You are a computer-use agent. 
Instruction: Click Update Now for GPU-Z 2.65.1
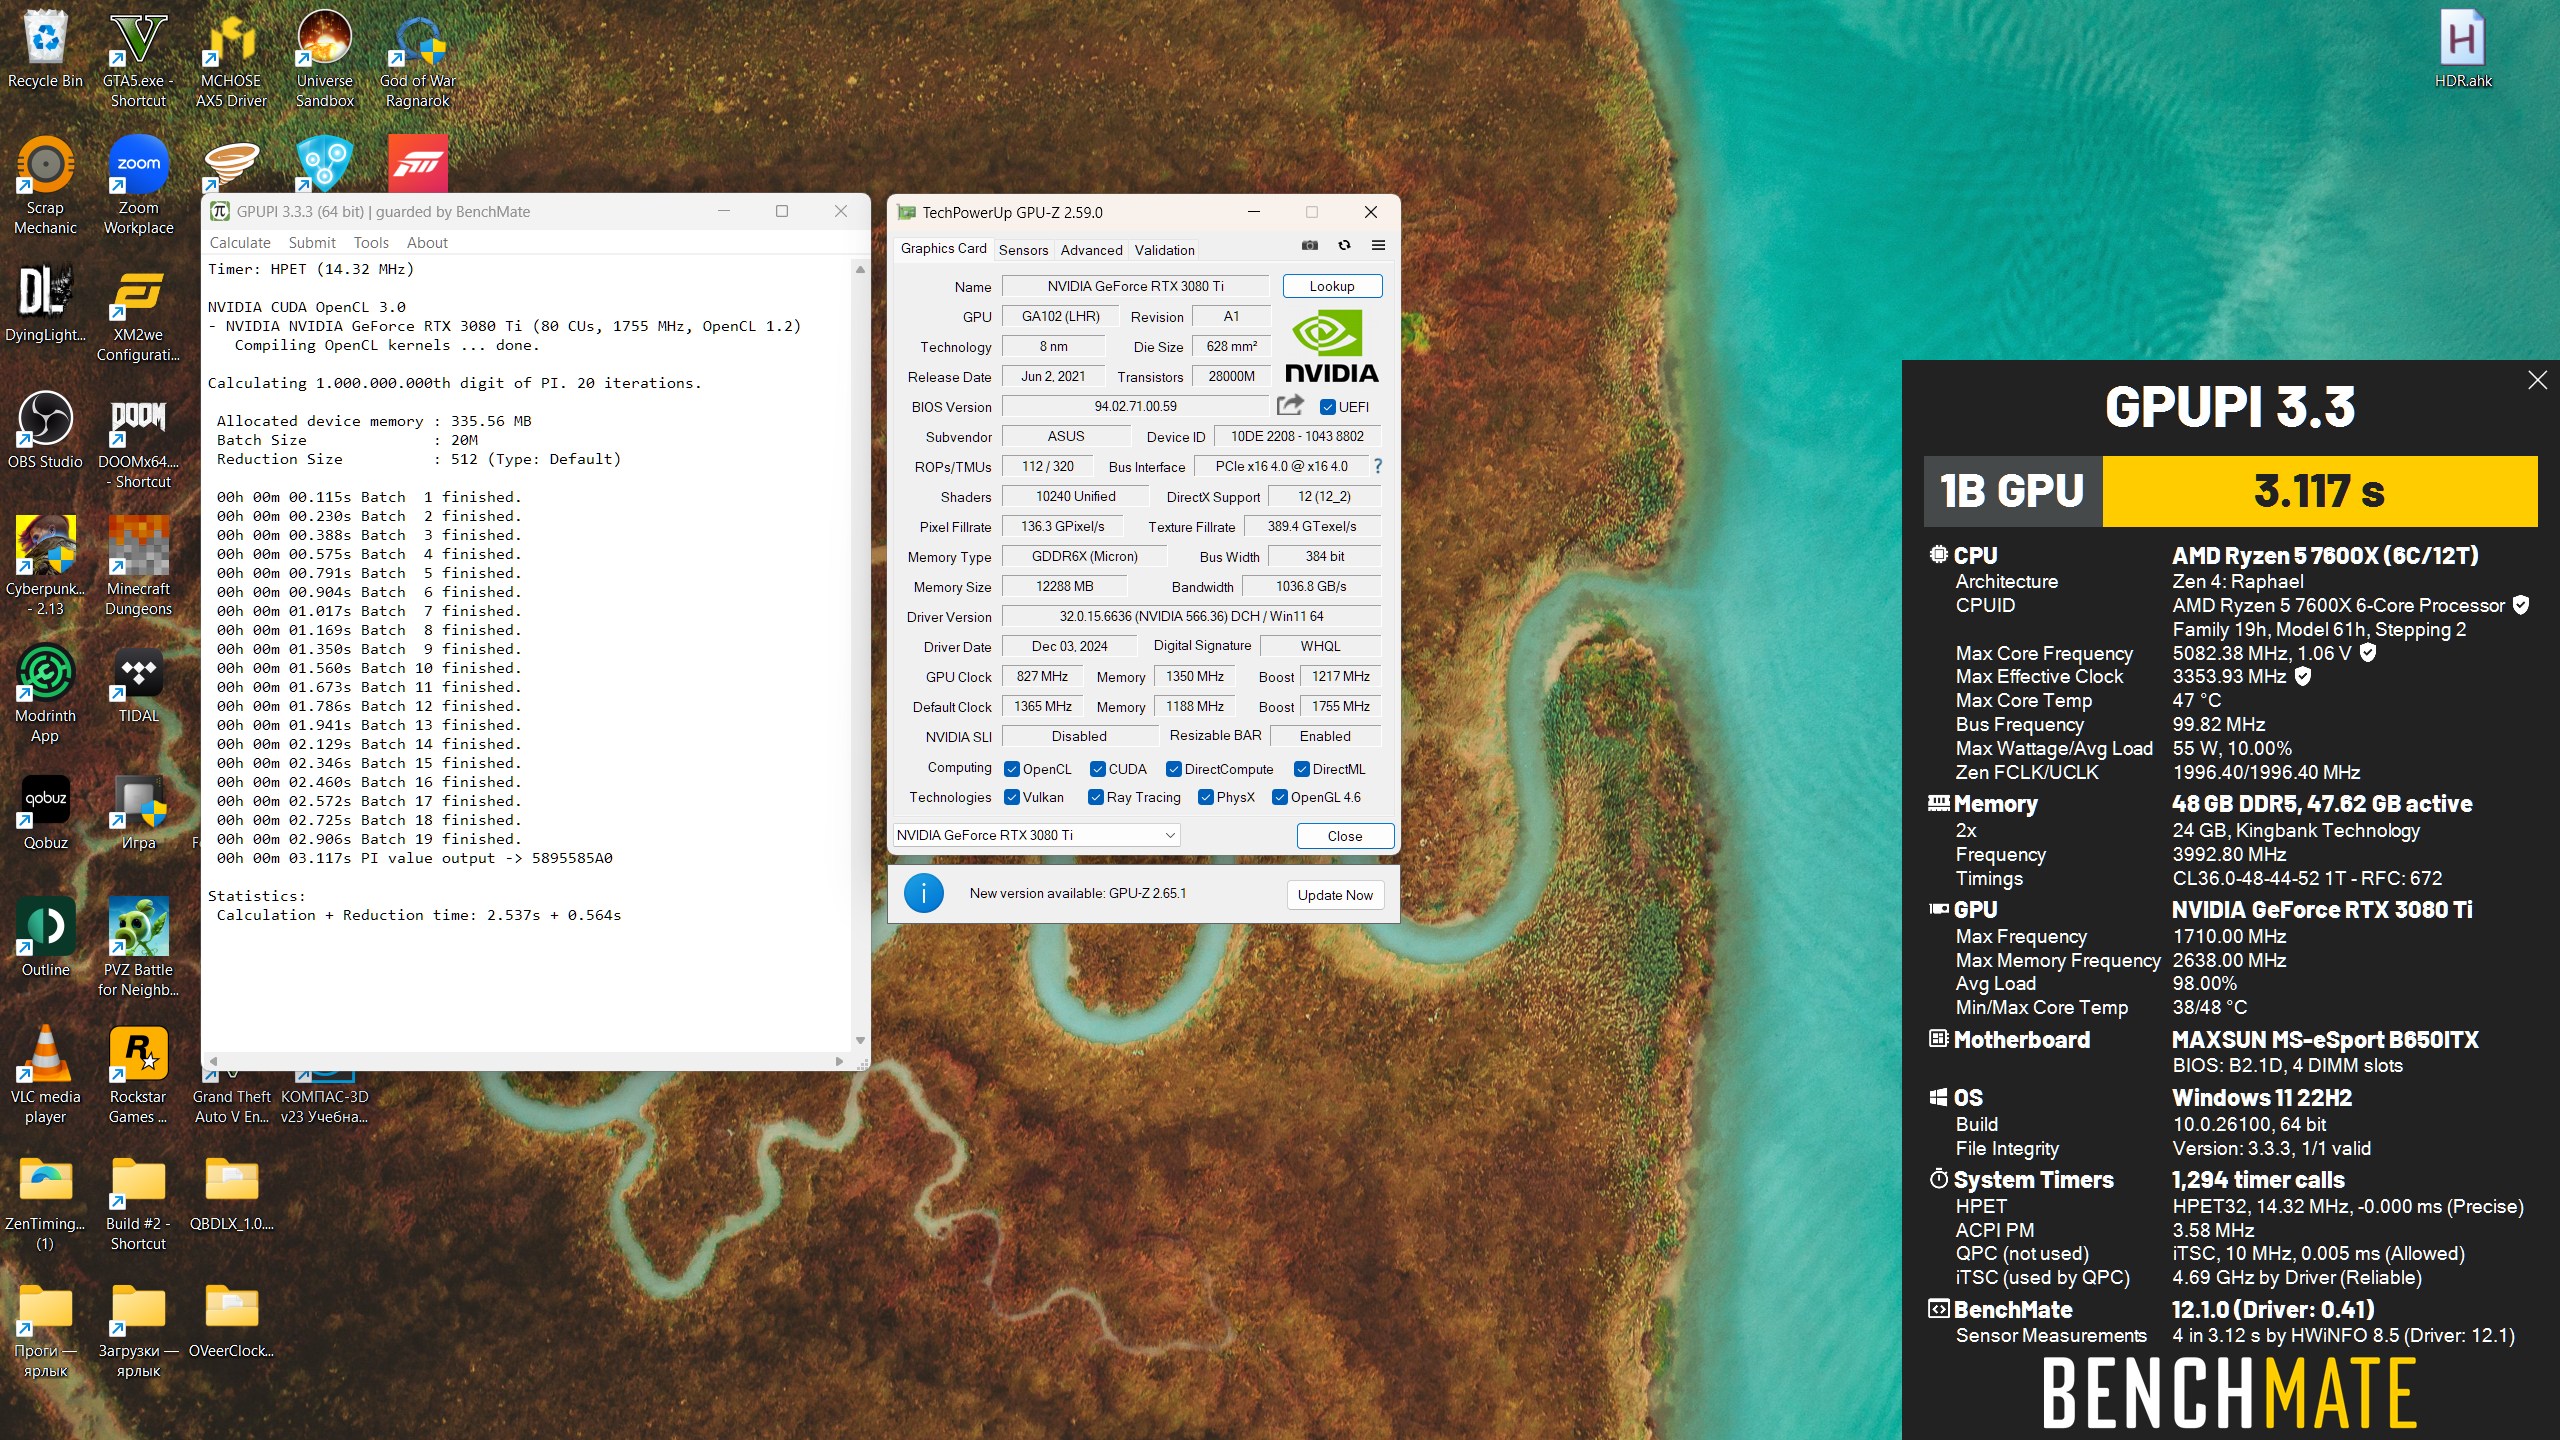(1335, 895)
